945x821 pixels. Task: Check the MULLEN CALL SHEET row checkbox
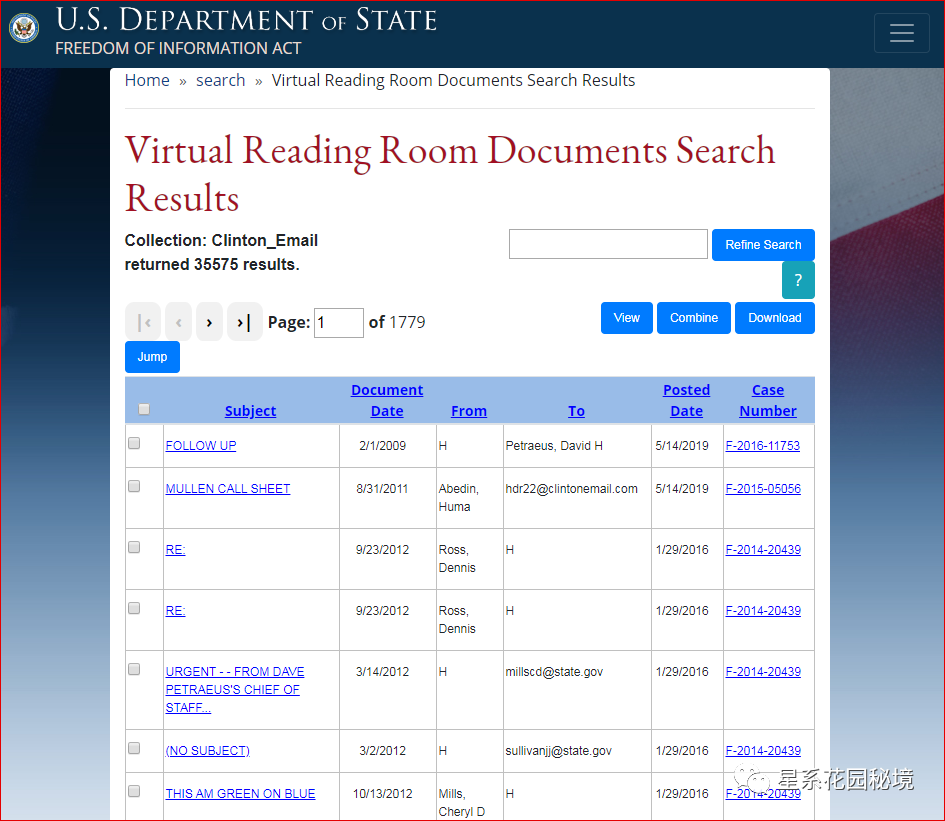click(134, 486)
